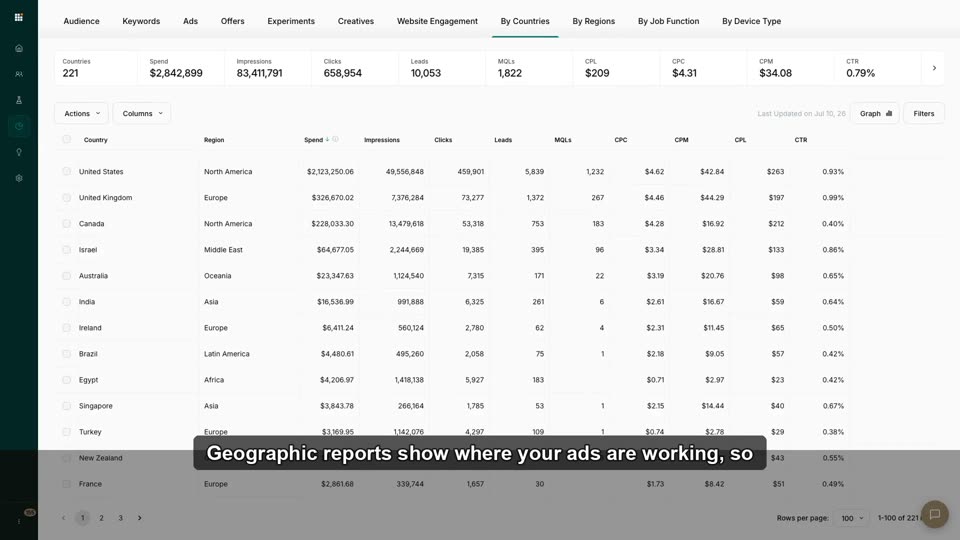
Task: Click the $2,123,250.06 spend value
Action: point(330,171)
